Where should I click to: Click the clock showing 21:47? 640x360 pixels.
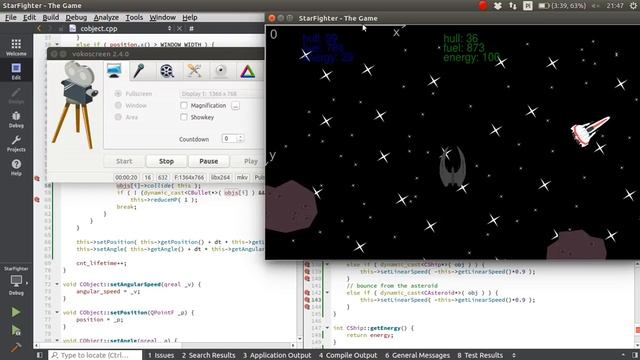click(615, 5)
